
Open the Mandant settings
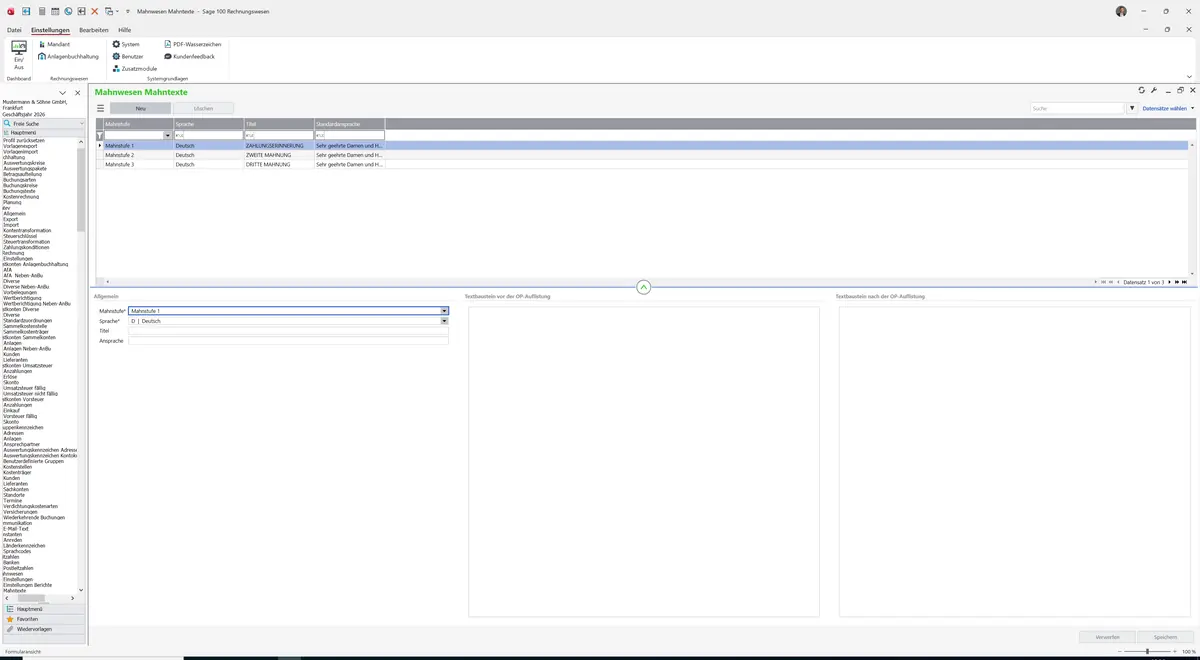[x=54, y=44]
